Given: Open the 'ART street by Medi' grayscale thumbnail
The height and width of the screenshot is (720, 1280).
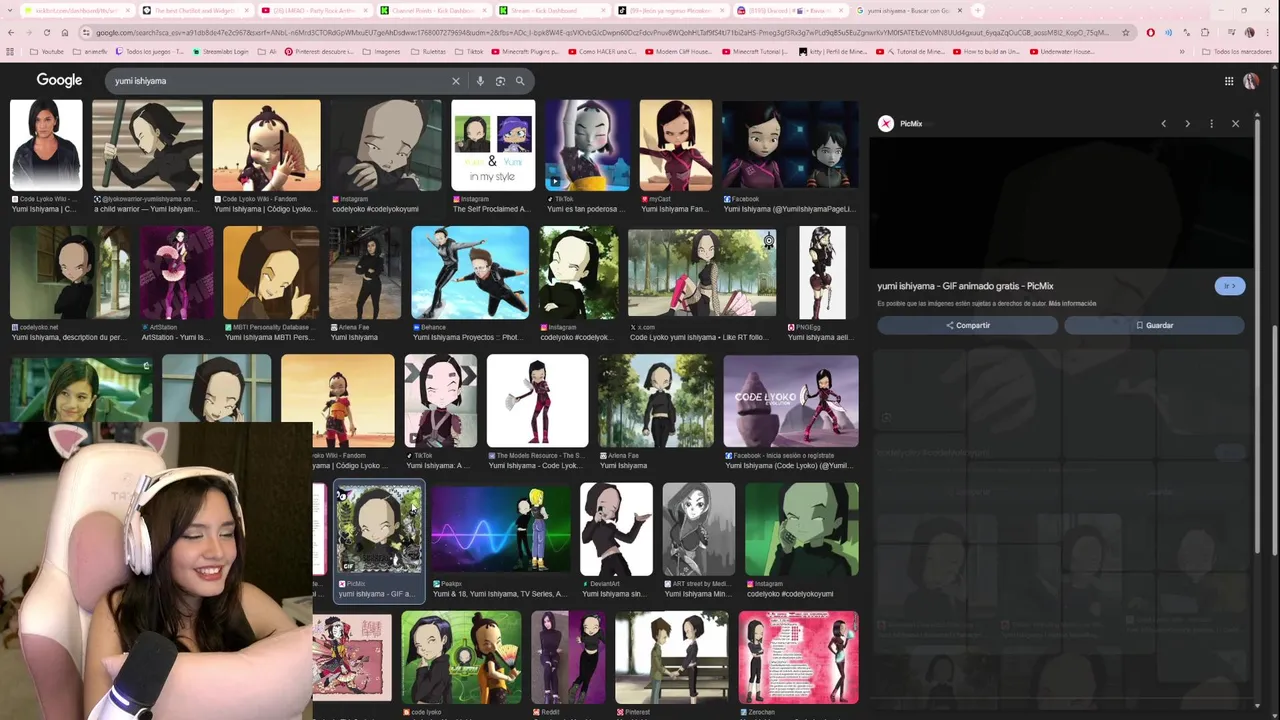Looking at the screenshot, I should [x=698, y=529].
